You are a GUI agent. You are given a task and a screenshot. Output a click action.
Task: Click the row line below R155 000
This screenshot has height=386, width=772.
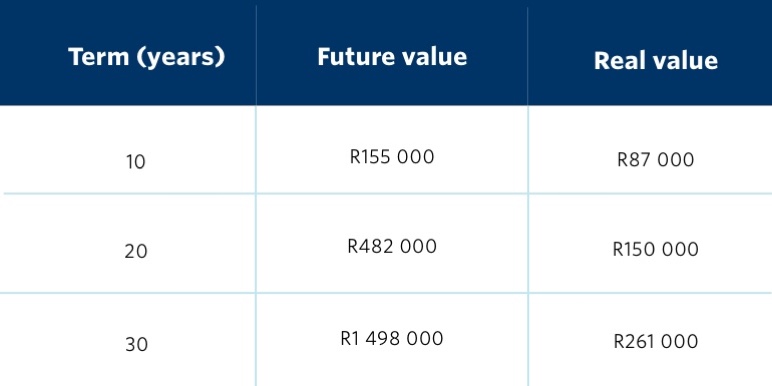392,193
